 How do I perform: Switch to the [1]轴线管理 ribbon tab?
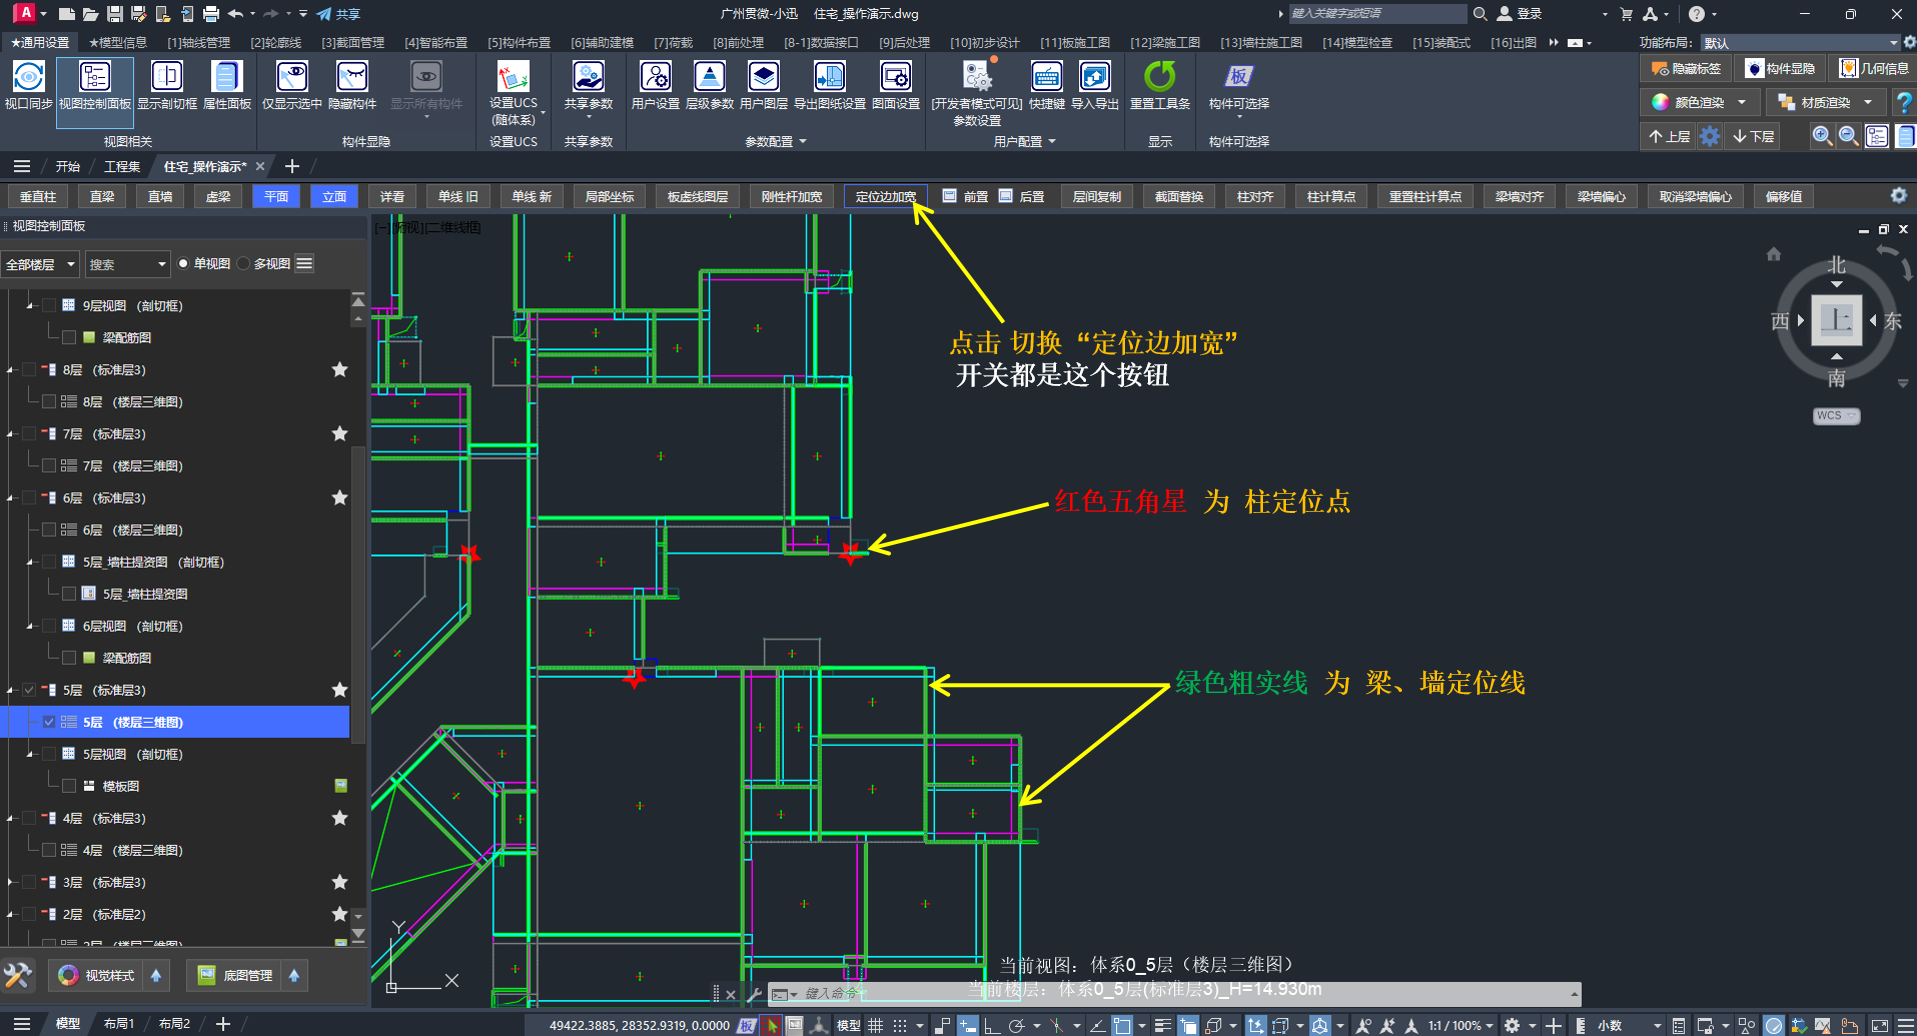(x=198, y=43)
